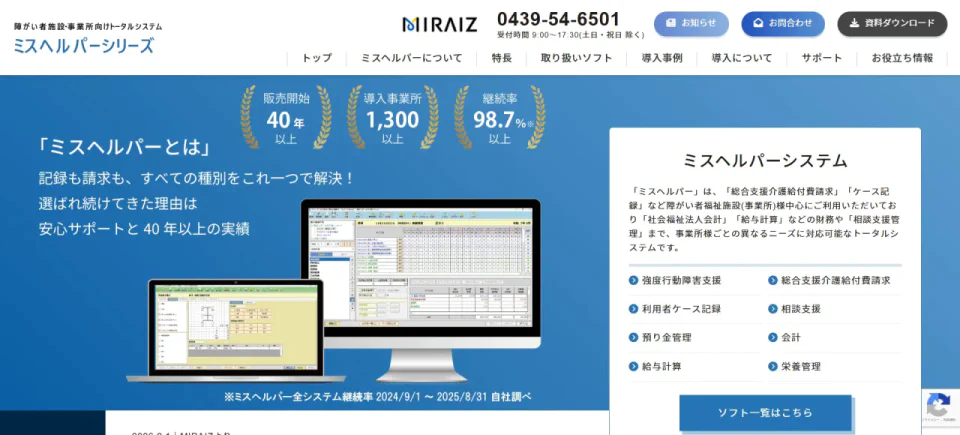Screen dimensions: 960x435
Task: Click the arrow icon beside 相談支援
Action: click(x=773, y=309)
